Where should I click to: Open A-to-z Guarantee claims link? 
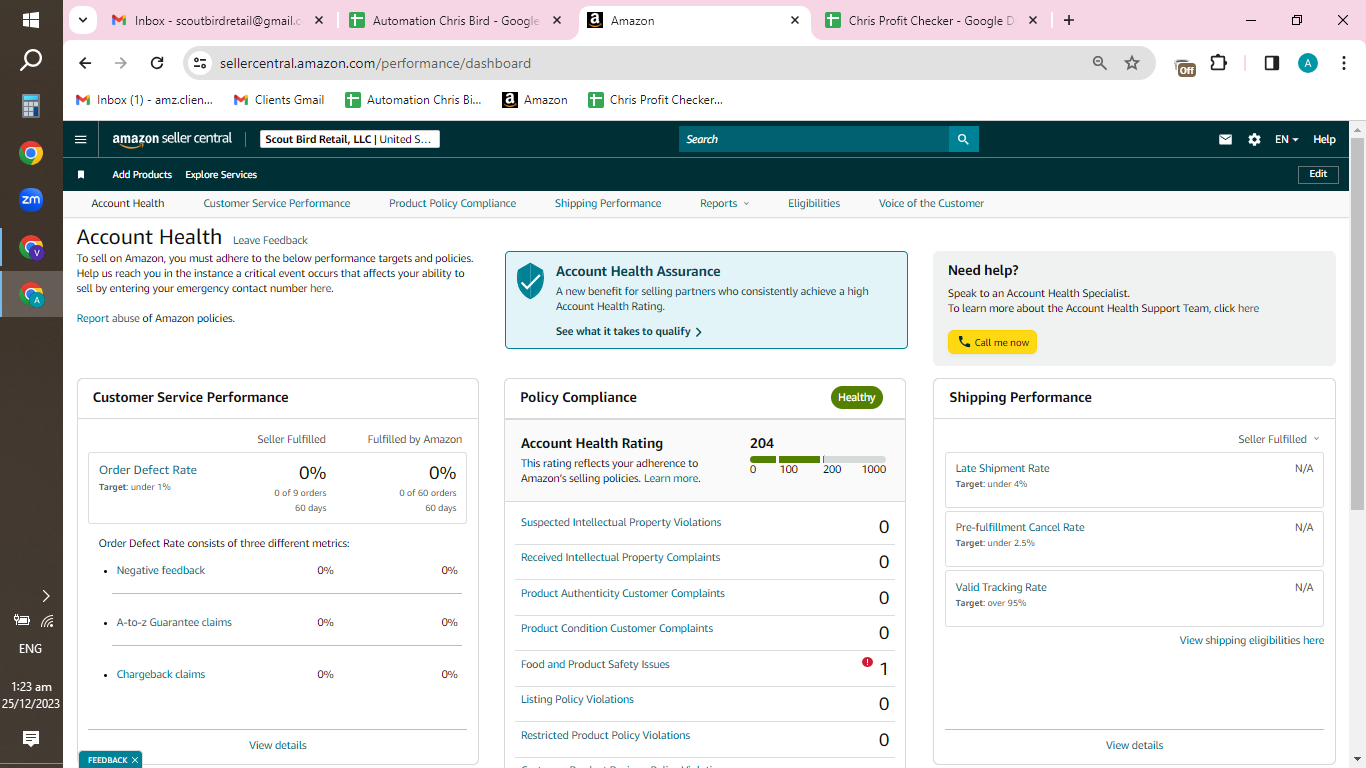[x=174, y=622]
